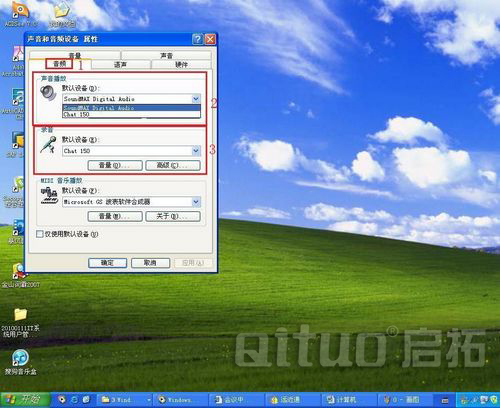Click 高级 button in 录音 section
The height and width of the screenshot is (408, 500).
[x=173, y=165]
